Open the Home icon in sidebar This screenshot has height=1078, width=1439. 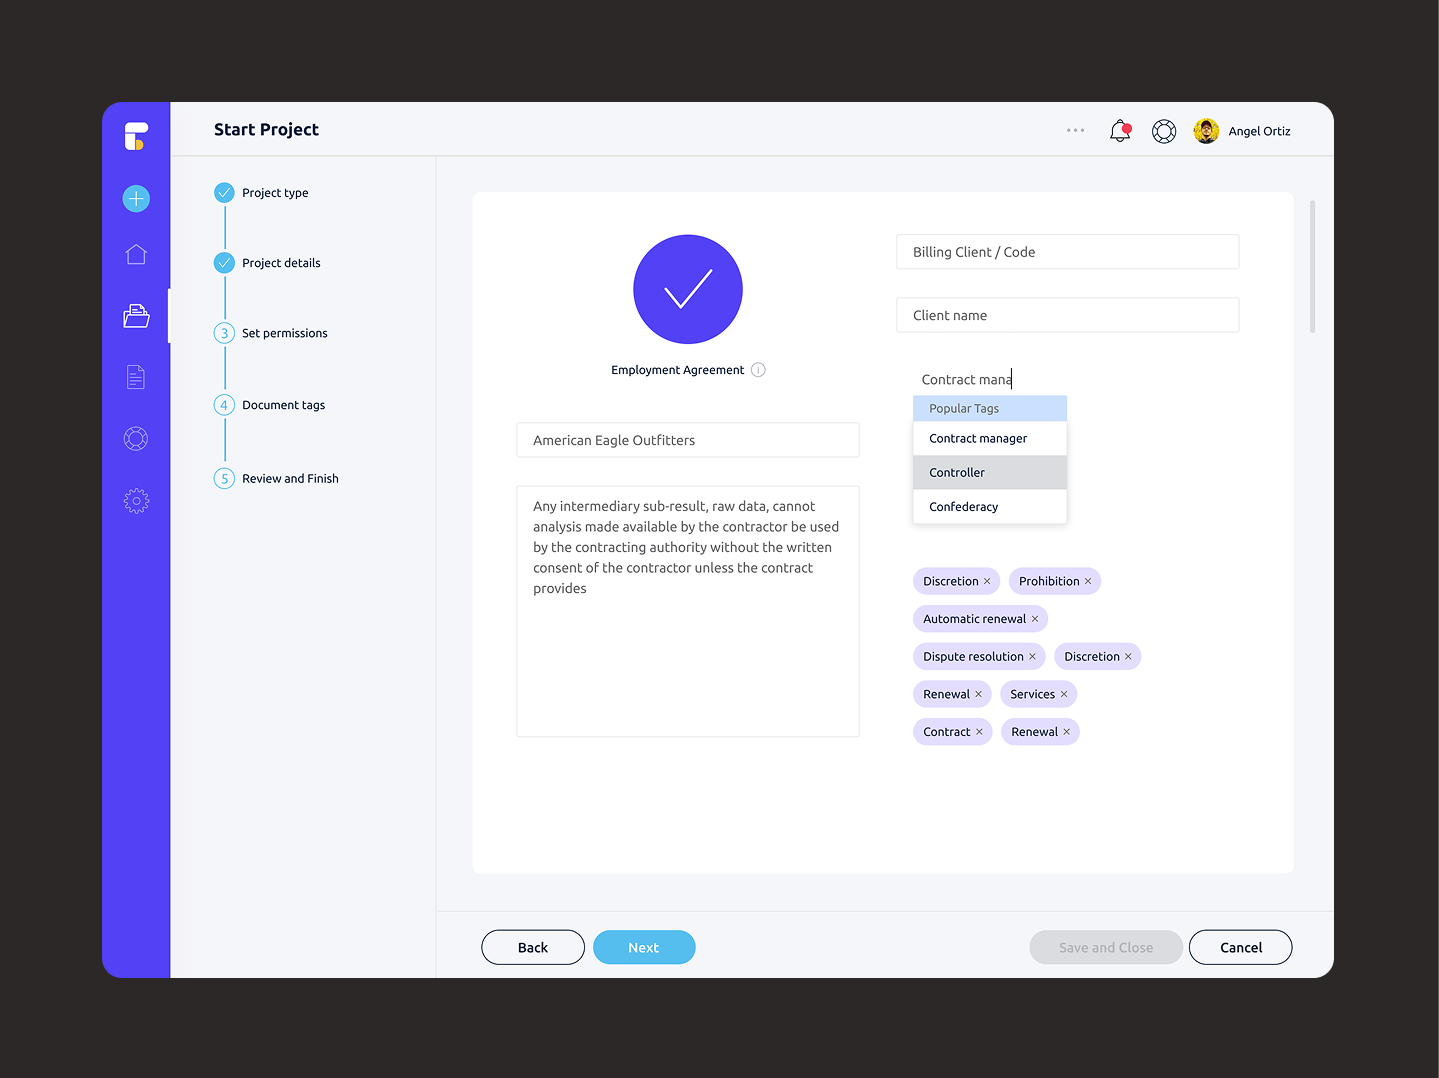pos(136,255)
